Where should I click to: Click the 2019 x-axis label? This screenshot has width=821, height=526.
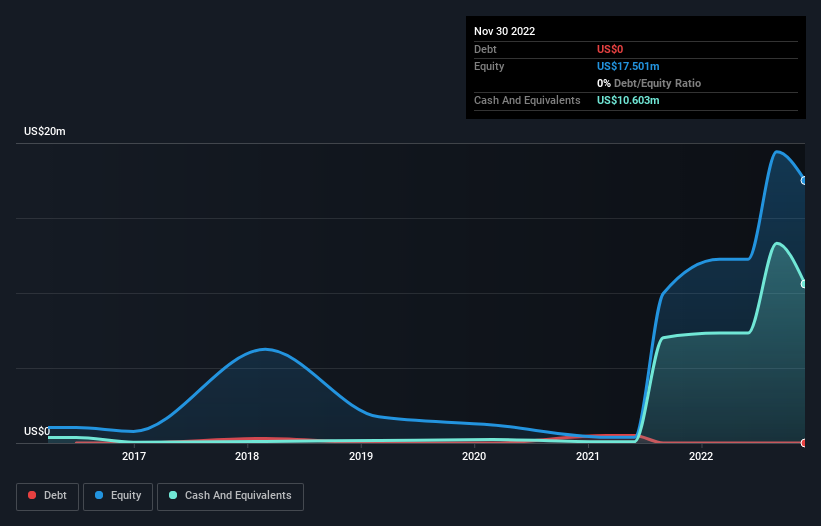pos(361,456)
